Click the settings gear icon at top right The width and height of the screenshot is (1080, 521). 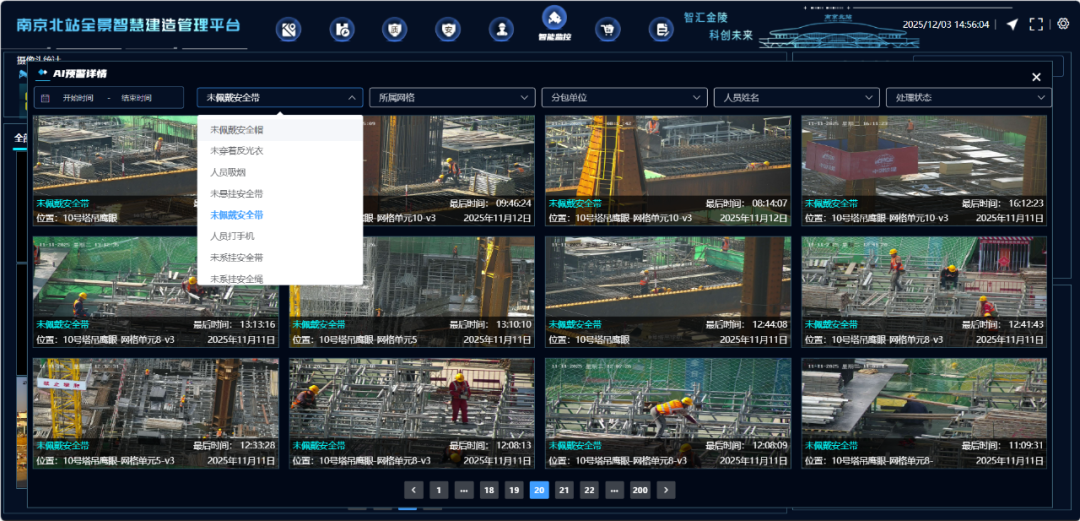[x=1063, y=24]
